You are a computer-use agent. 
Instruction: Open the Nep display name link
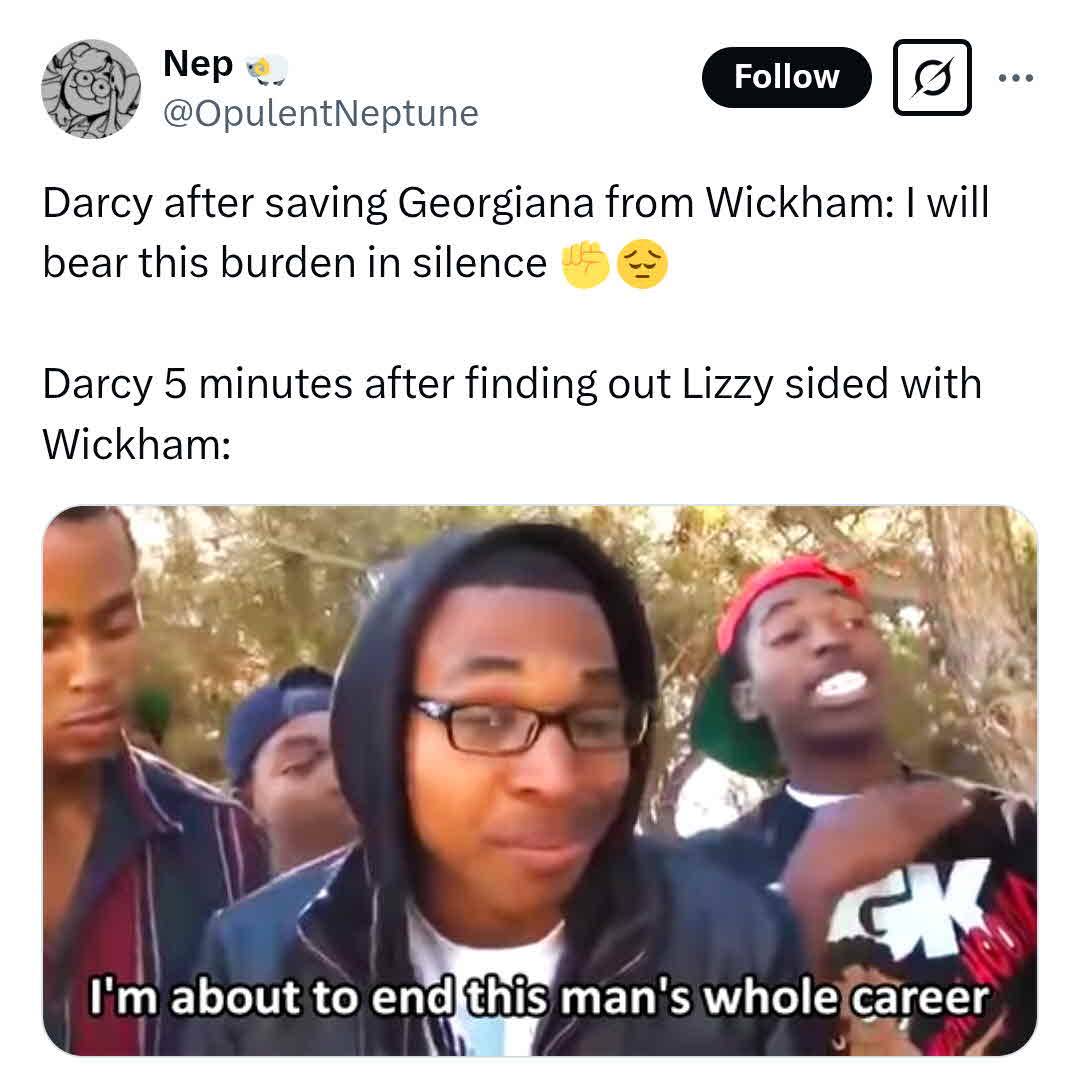coord(198,64)
